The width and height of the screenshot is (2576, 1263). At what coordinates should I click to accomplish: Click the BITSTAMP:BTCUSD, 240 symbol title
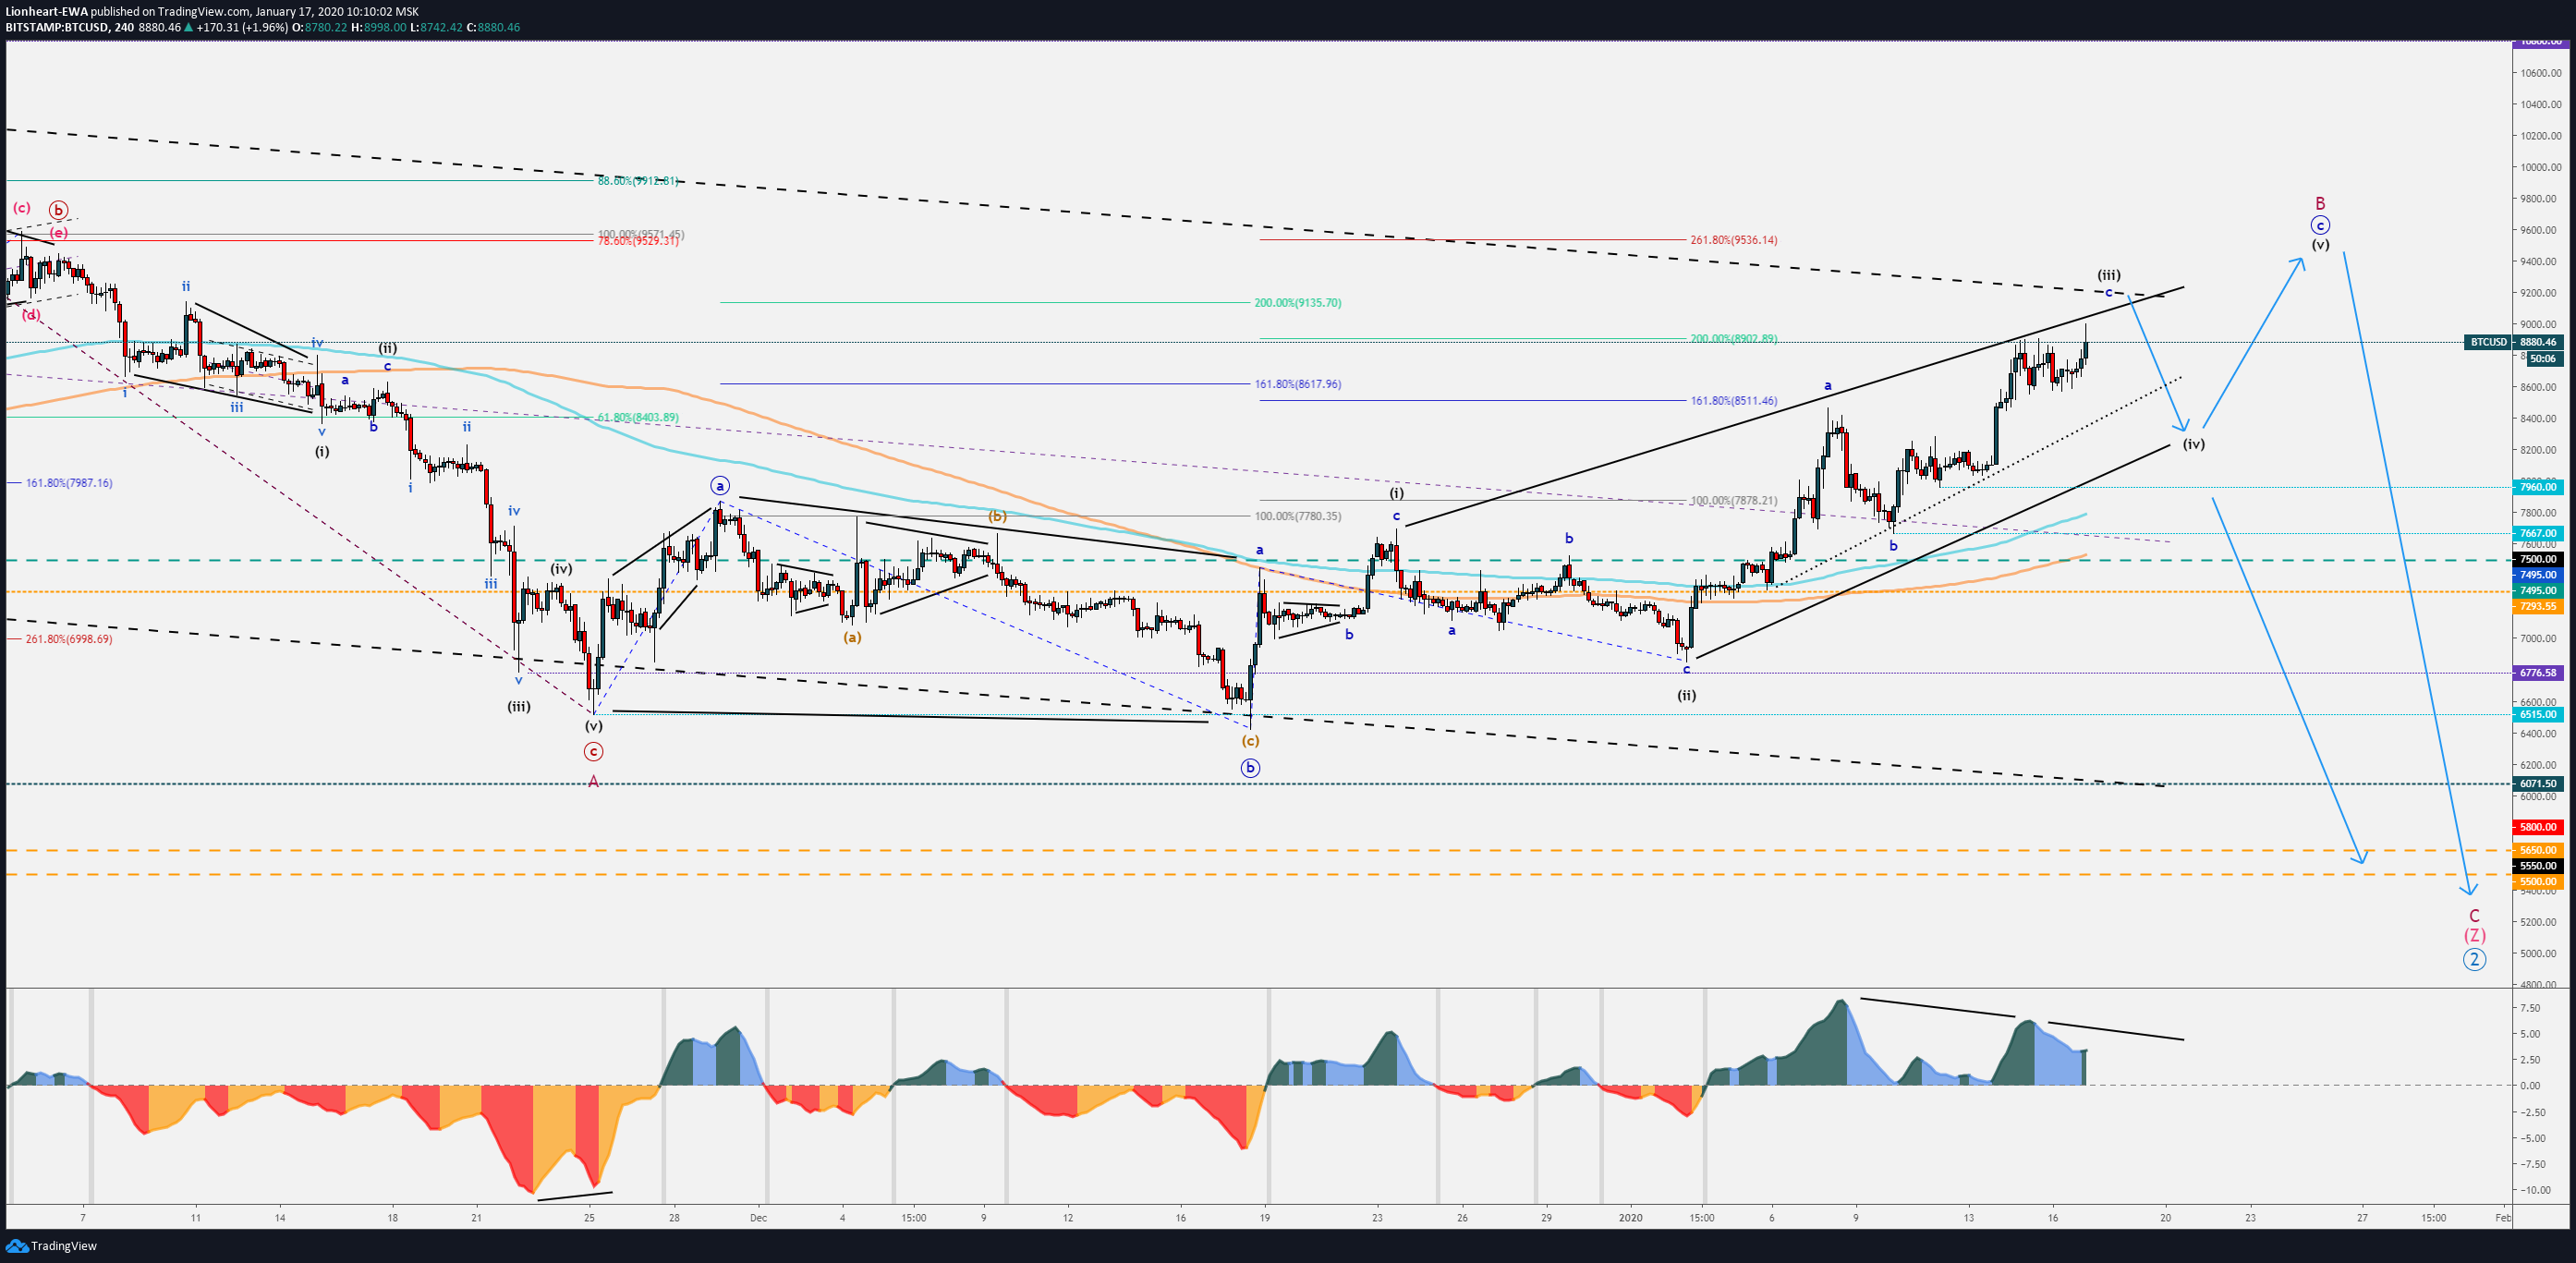pyautogui.click(x=69, y=27)
